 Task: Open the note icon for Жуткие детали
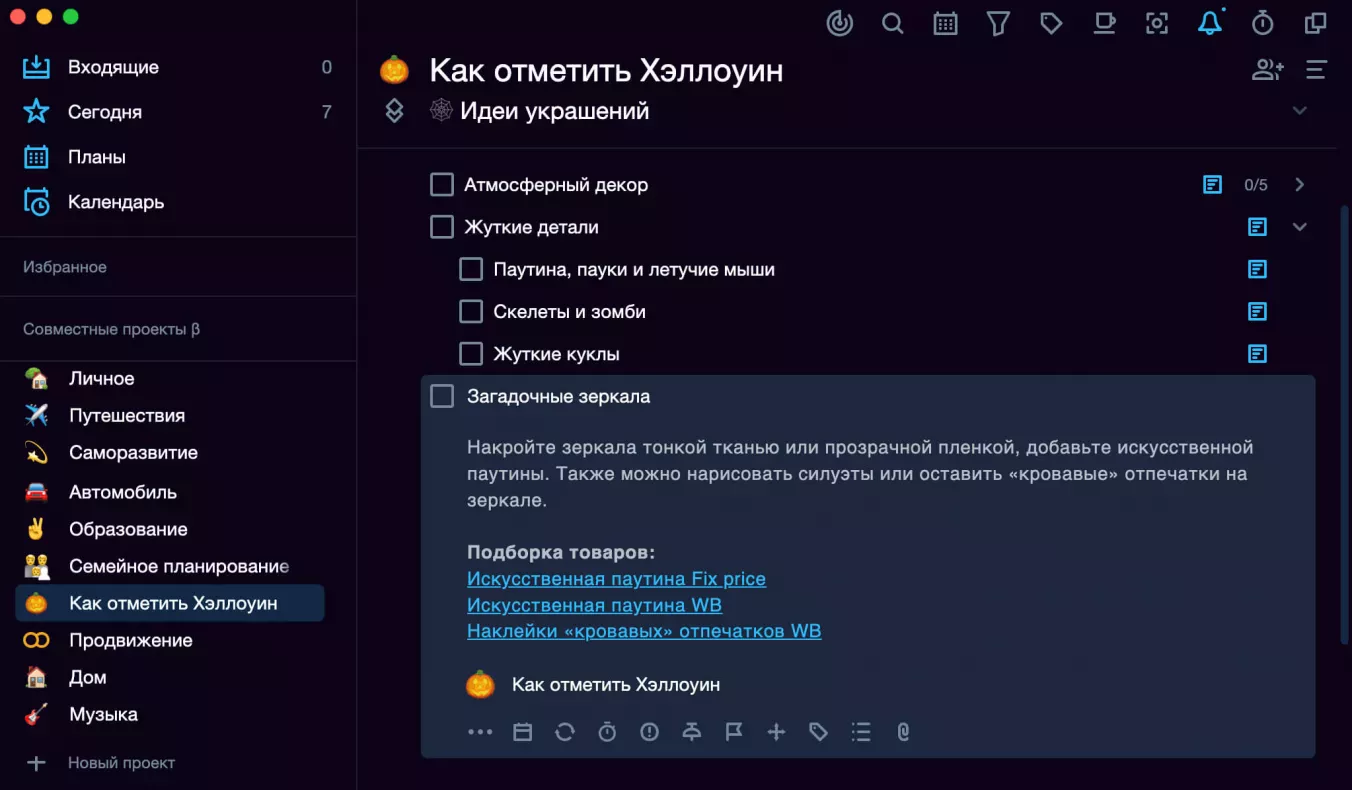[1258, 227]
